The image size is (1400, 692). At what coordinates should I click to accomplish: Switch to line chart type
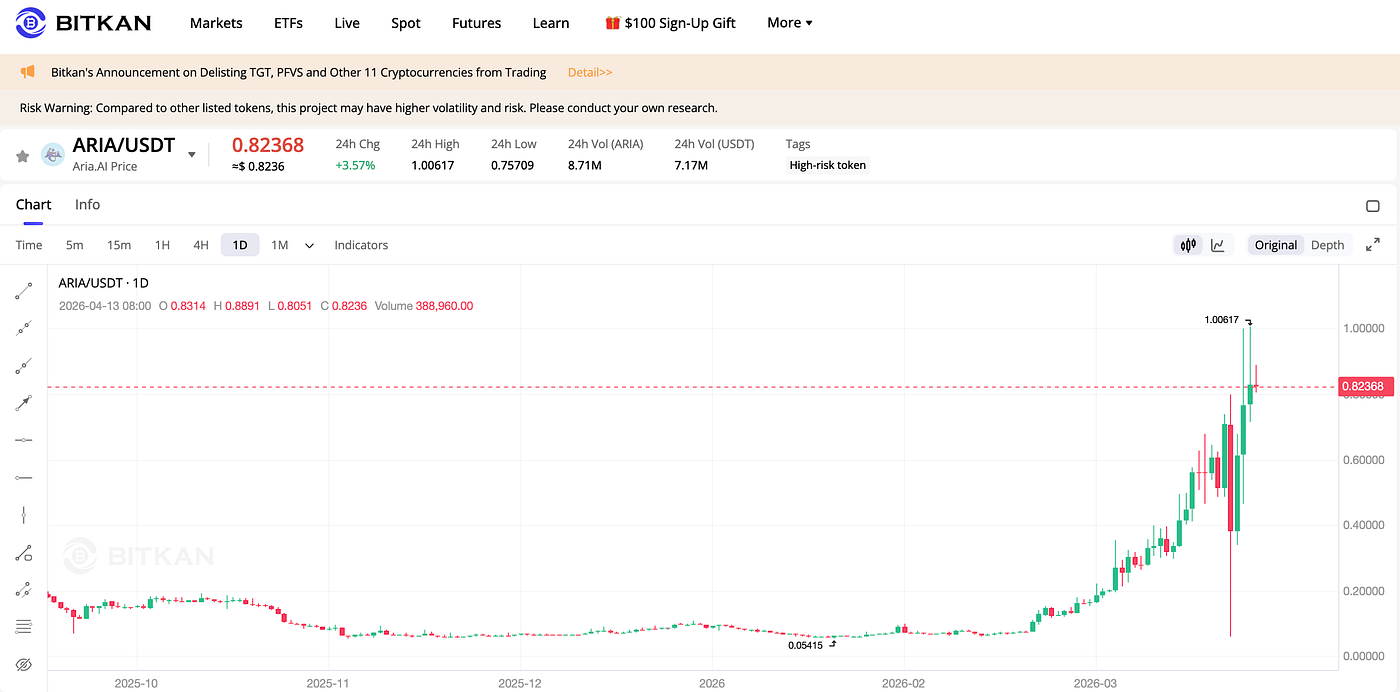click(x=1218, y=245)
